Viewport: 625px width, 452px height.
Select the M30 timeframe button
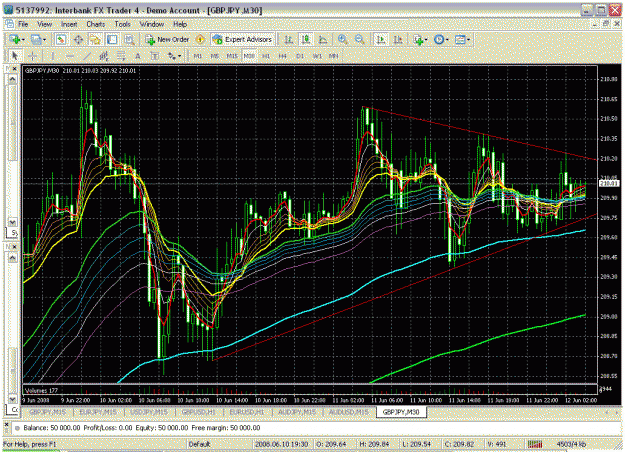[249, 56]
